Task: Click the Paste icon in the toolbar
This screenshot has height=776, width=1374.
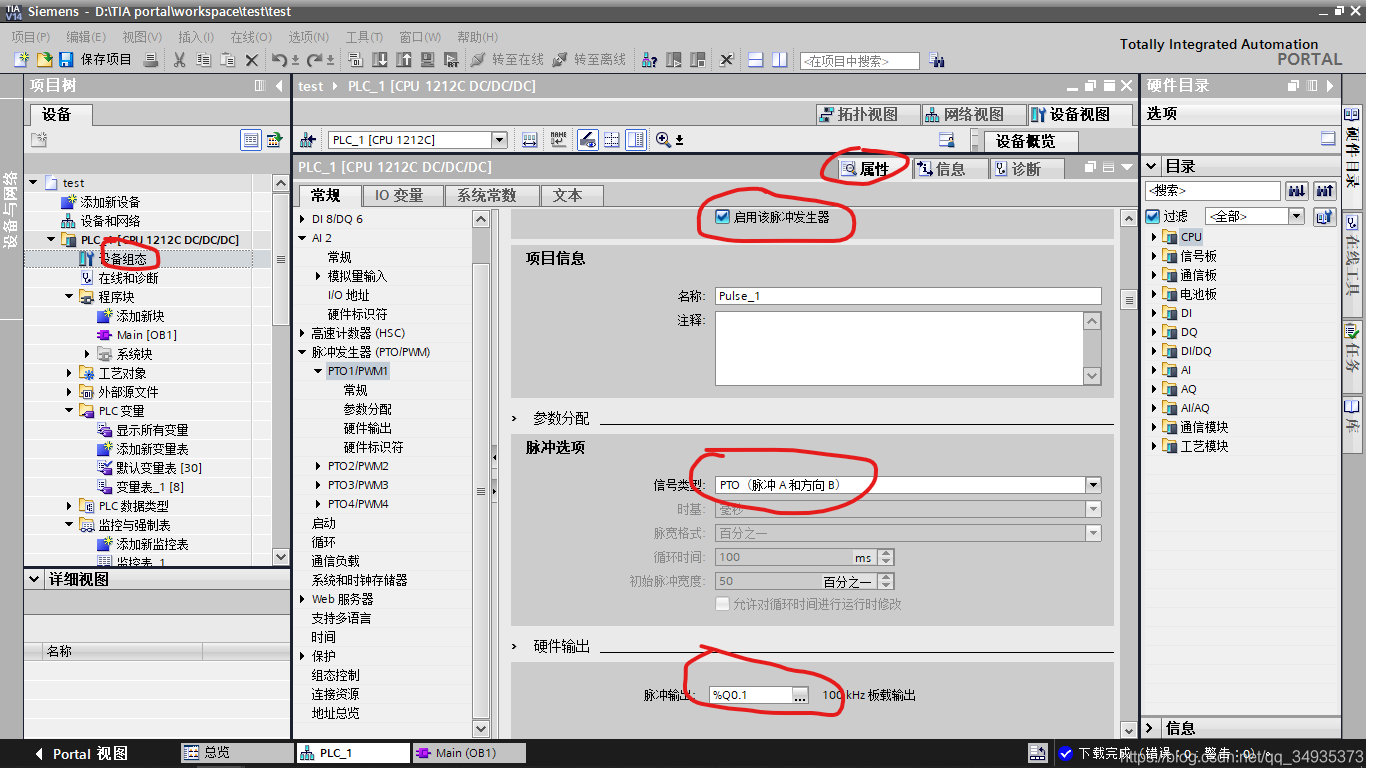Action: pos(228,60)
